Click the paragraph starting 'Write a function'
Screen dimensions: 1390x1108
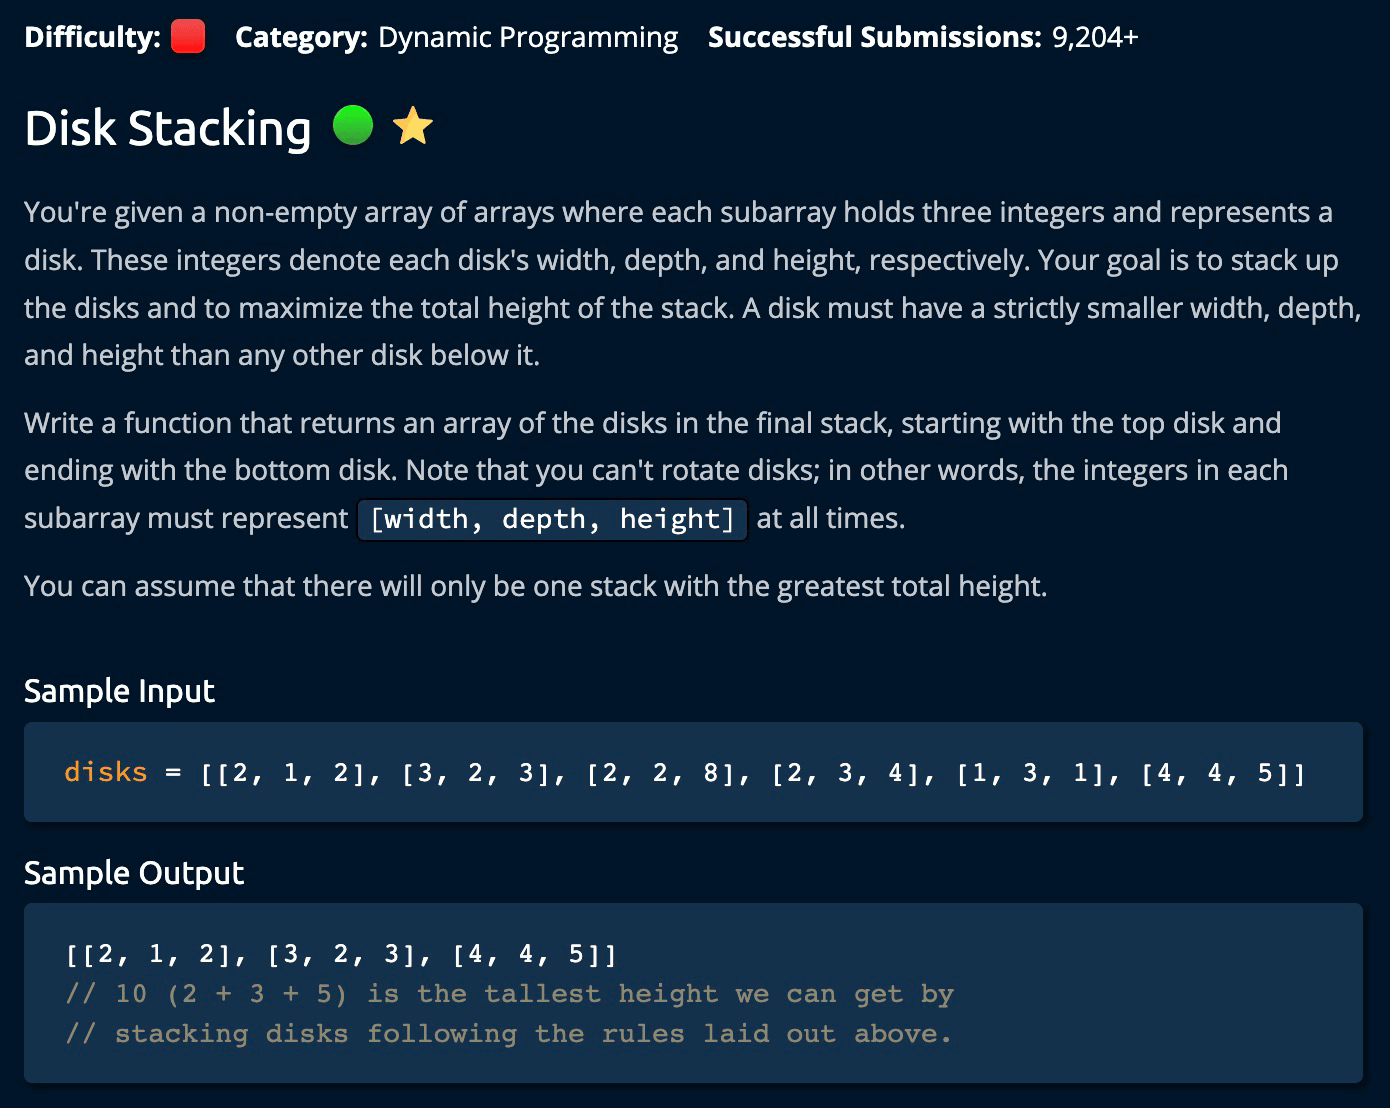655,470
